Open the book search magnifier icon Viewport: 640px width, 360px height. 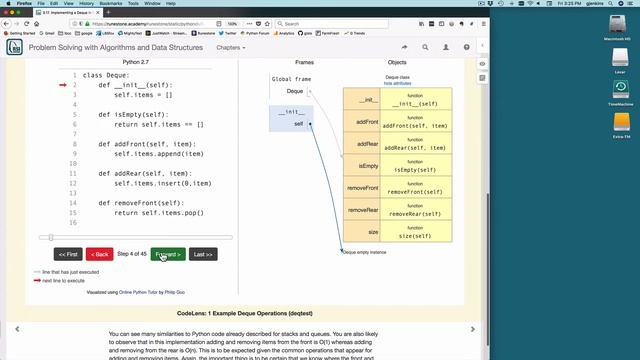tap(425, 47)
